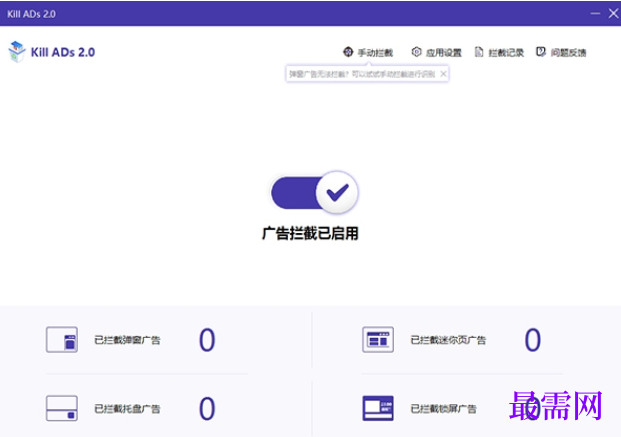Click the 已拦截弹窗广告 label
Screen dimensions: 621x437
(x=127, y=340)
